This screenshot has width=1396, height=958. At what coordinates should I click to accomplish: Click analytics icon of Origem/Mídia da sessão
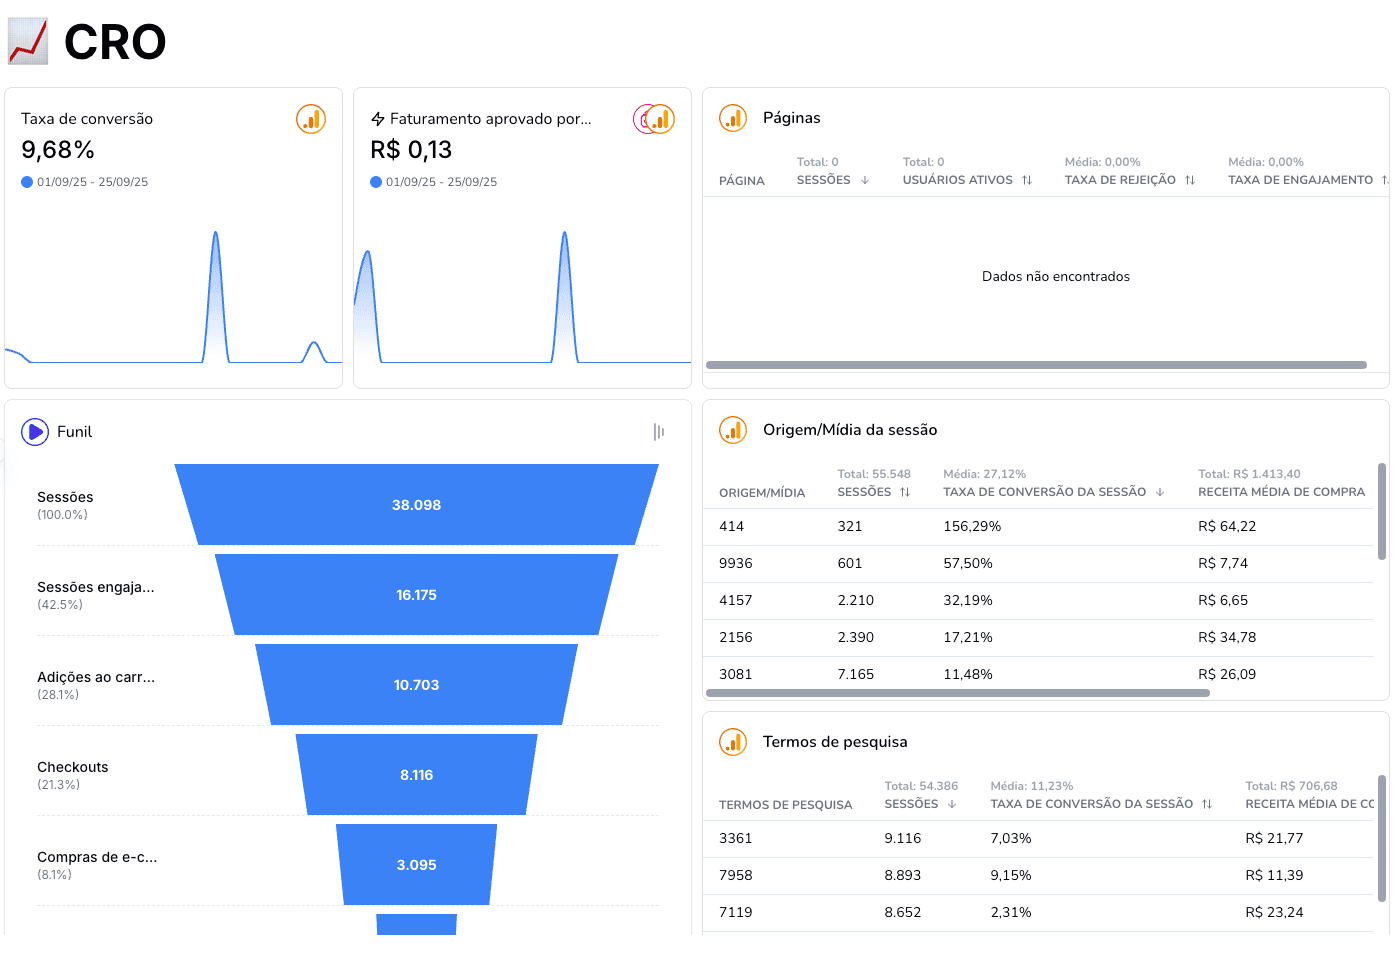click(x=733, y=430)
